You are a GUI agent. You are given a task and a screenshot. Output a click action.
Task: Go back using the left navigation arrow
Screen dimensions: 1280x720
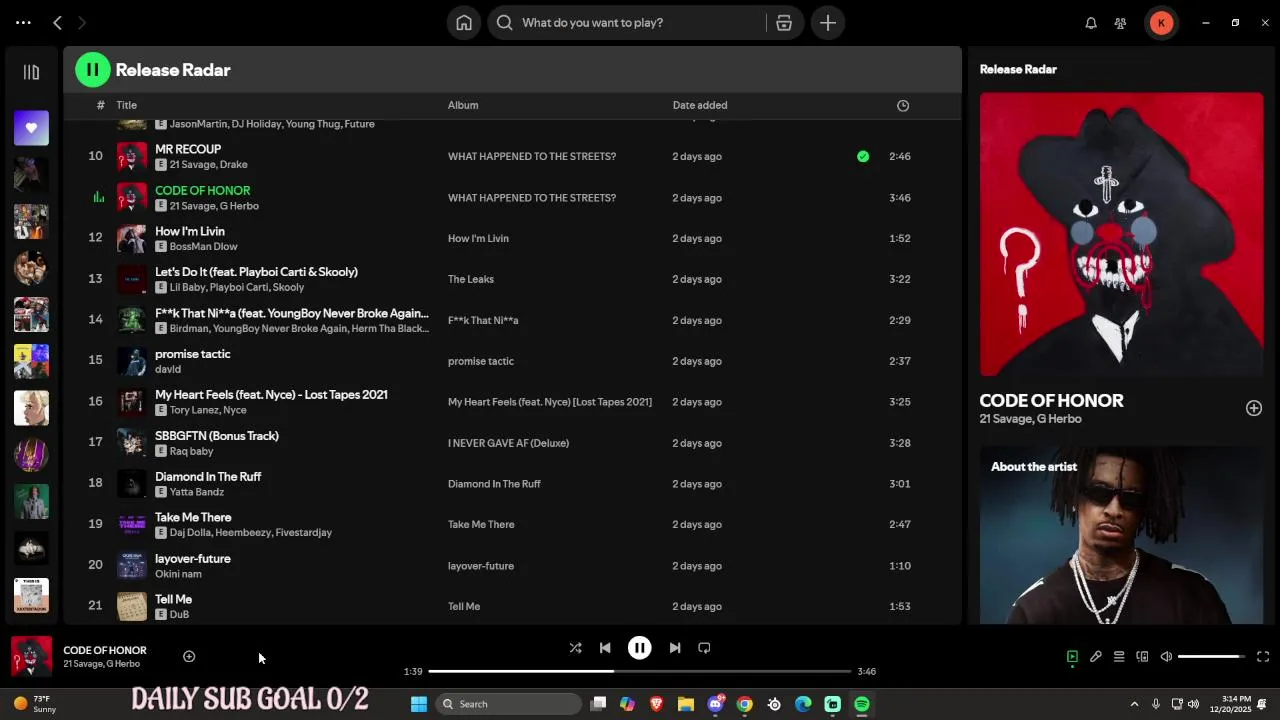[57, 22]
